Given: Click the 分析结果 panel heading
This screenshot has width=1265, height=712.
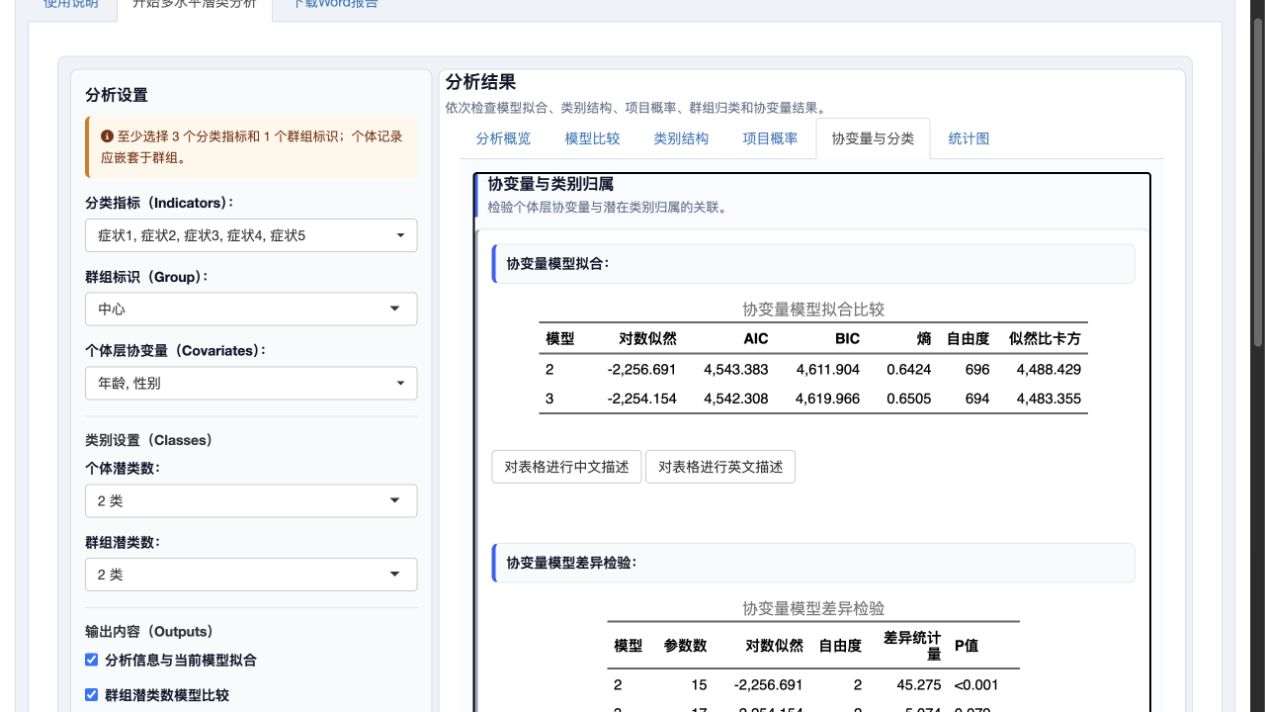Looking at the screenshot, I should point(481,83).
